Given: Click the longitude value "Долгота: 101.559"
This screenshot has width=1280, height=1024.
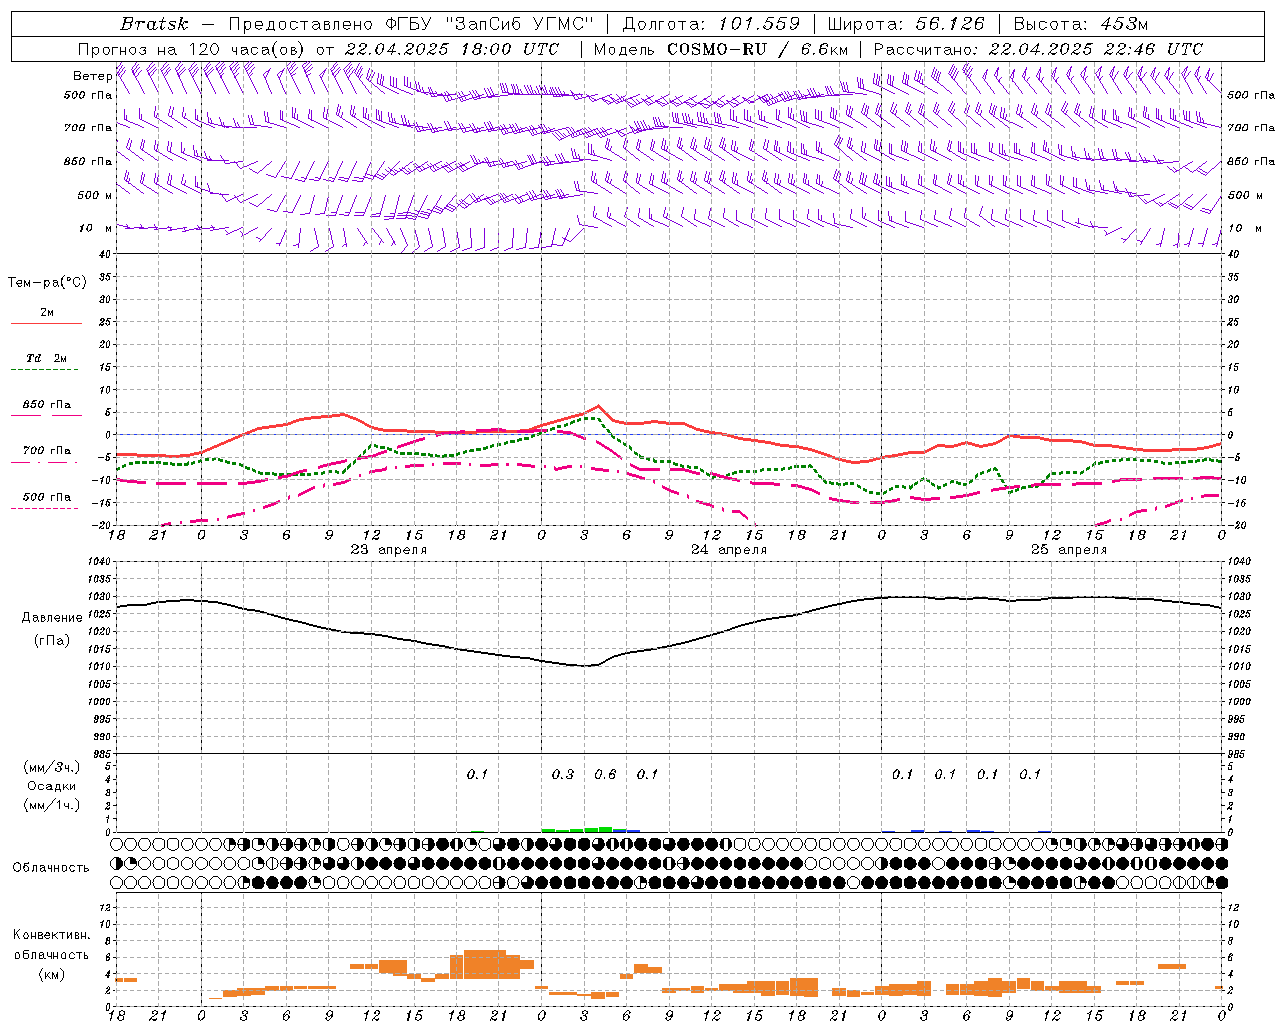Looking at the screenshot, I should tap(711, 24).
